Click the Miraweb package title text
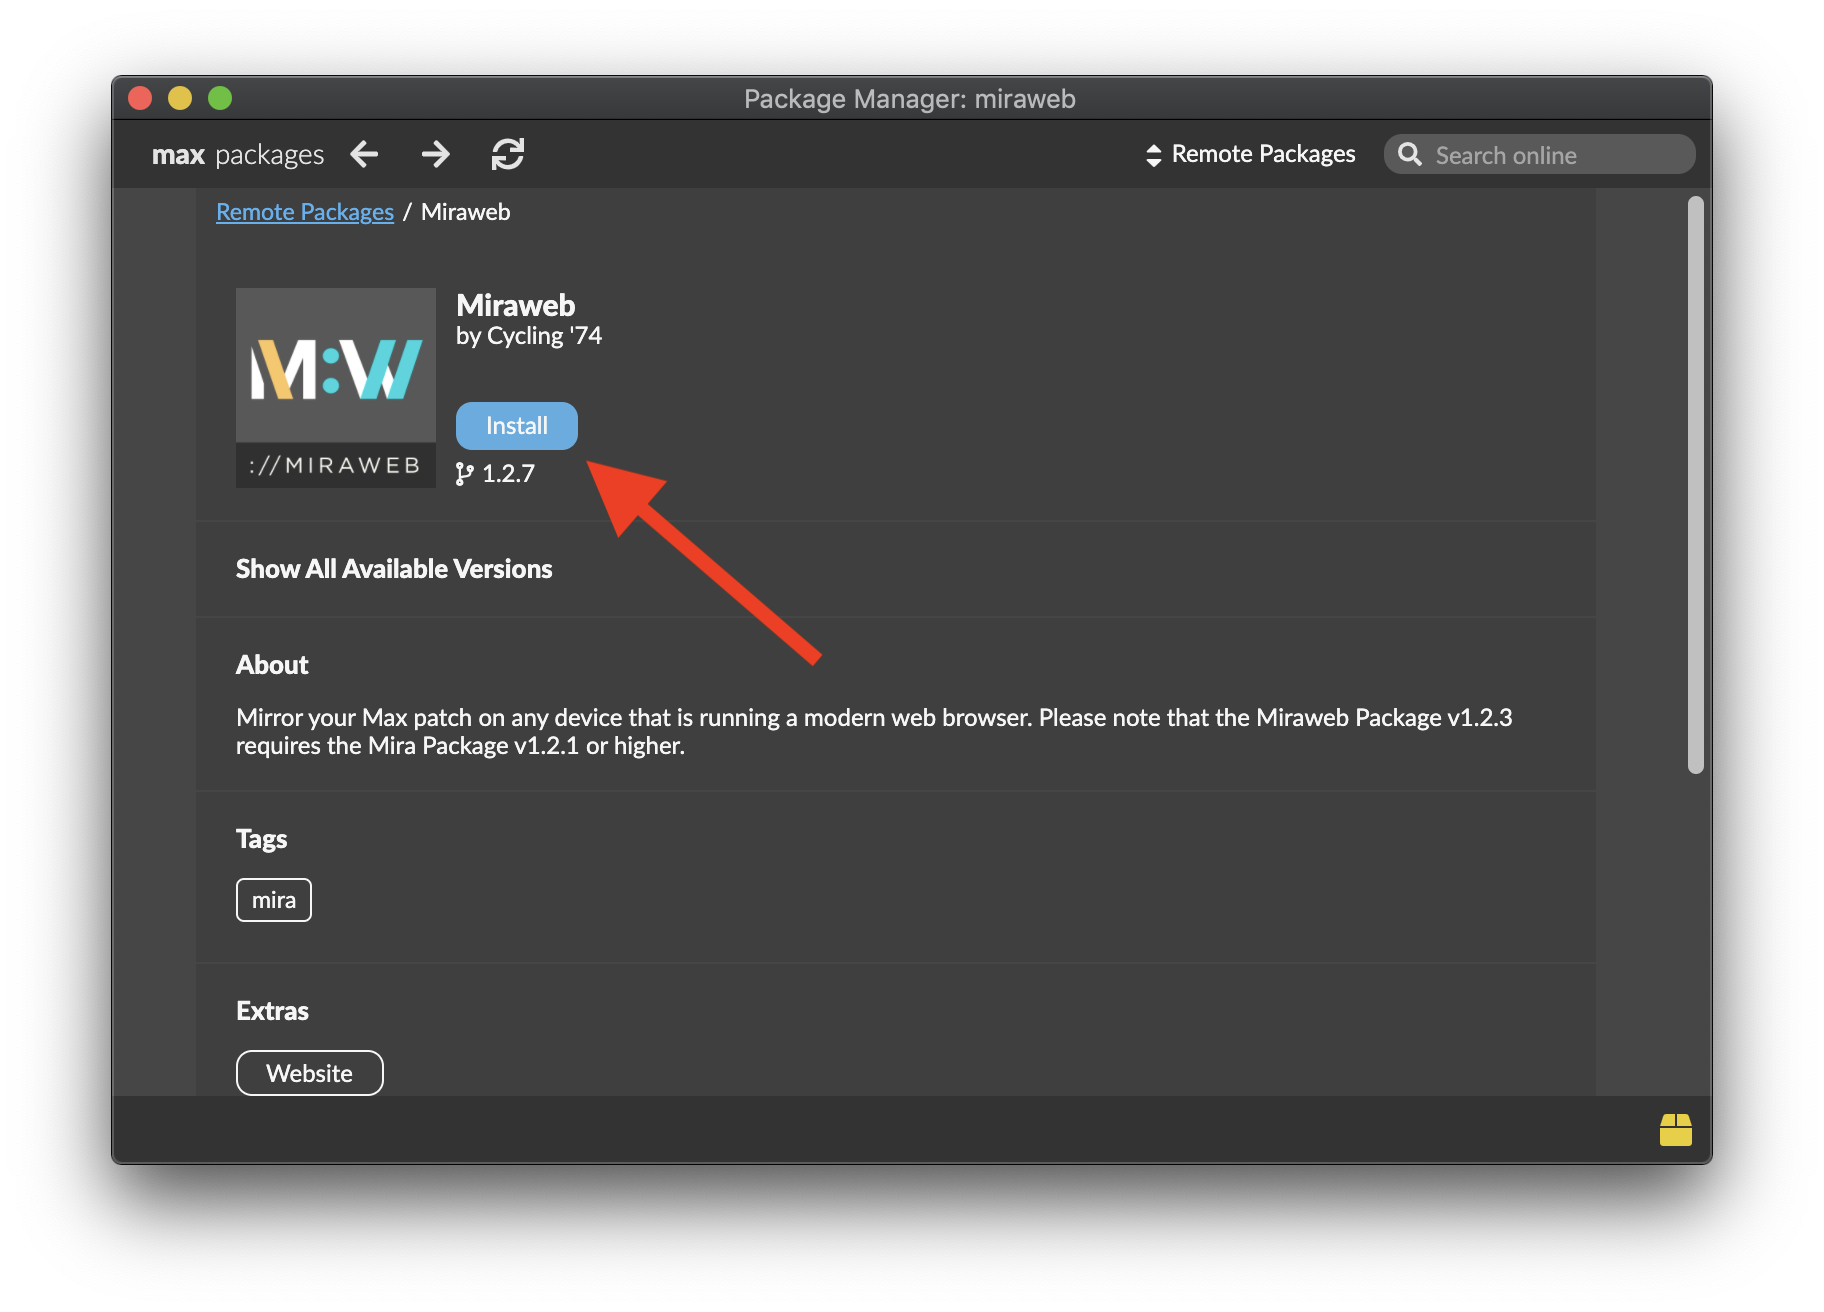Viewport: 1824px width, 1312px height. (515, 305)
